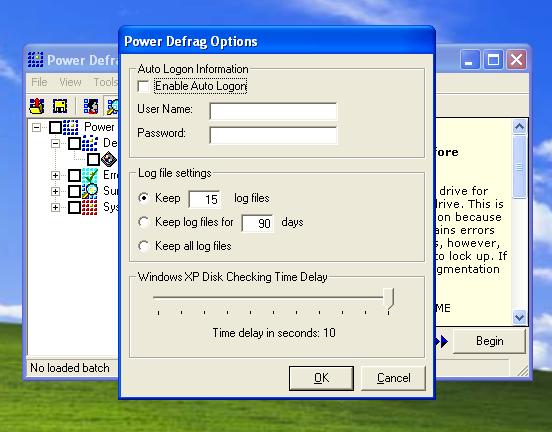This screenshot has width=552, height=432.
Task: Click the log files count field showing 15
Action: [x=205, y=199]
